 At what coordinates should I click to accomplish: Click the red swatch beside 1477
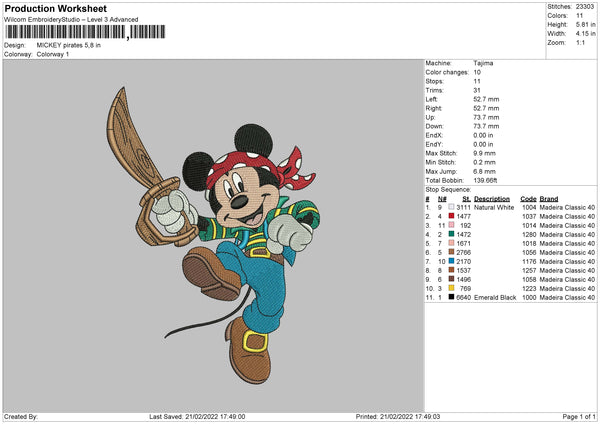pyautogui.click(x=452, y=216)
